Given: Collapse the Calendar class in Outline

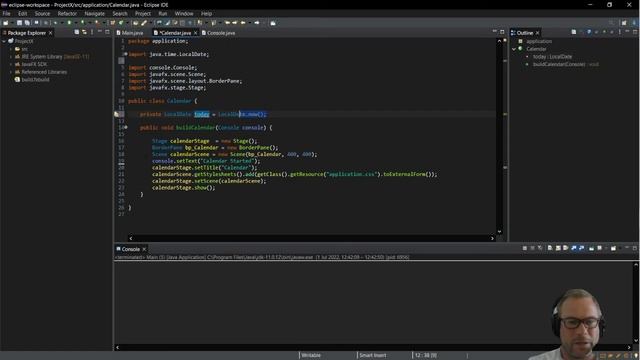Looking at the screenshot, I should tap(514, 49).
